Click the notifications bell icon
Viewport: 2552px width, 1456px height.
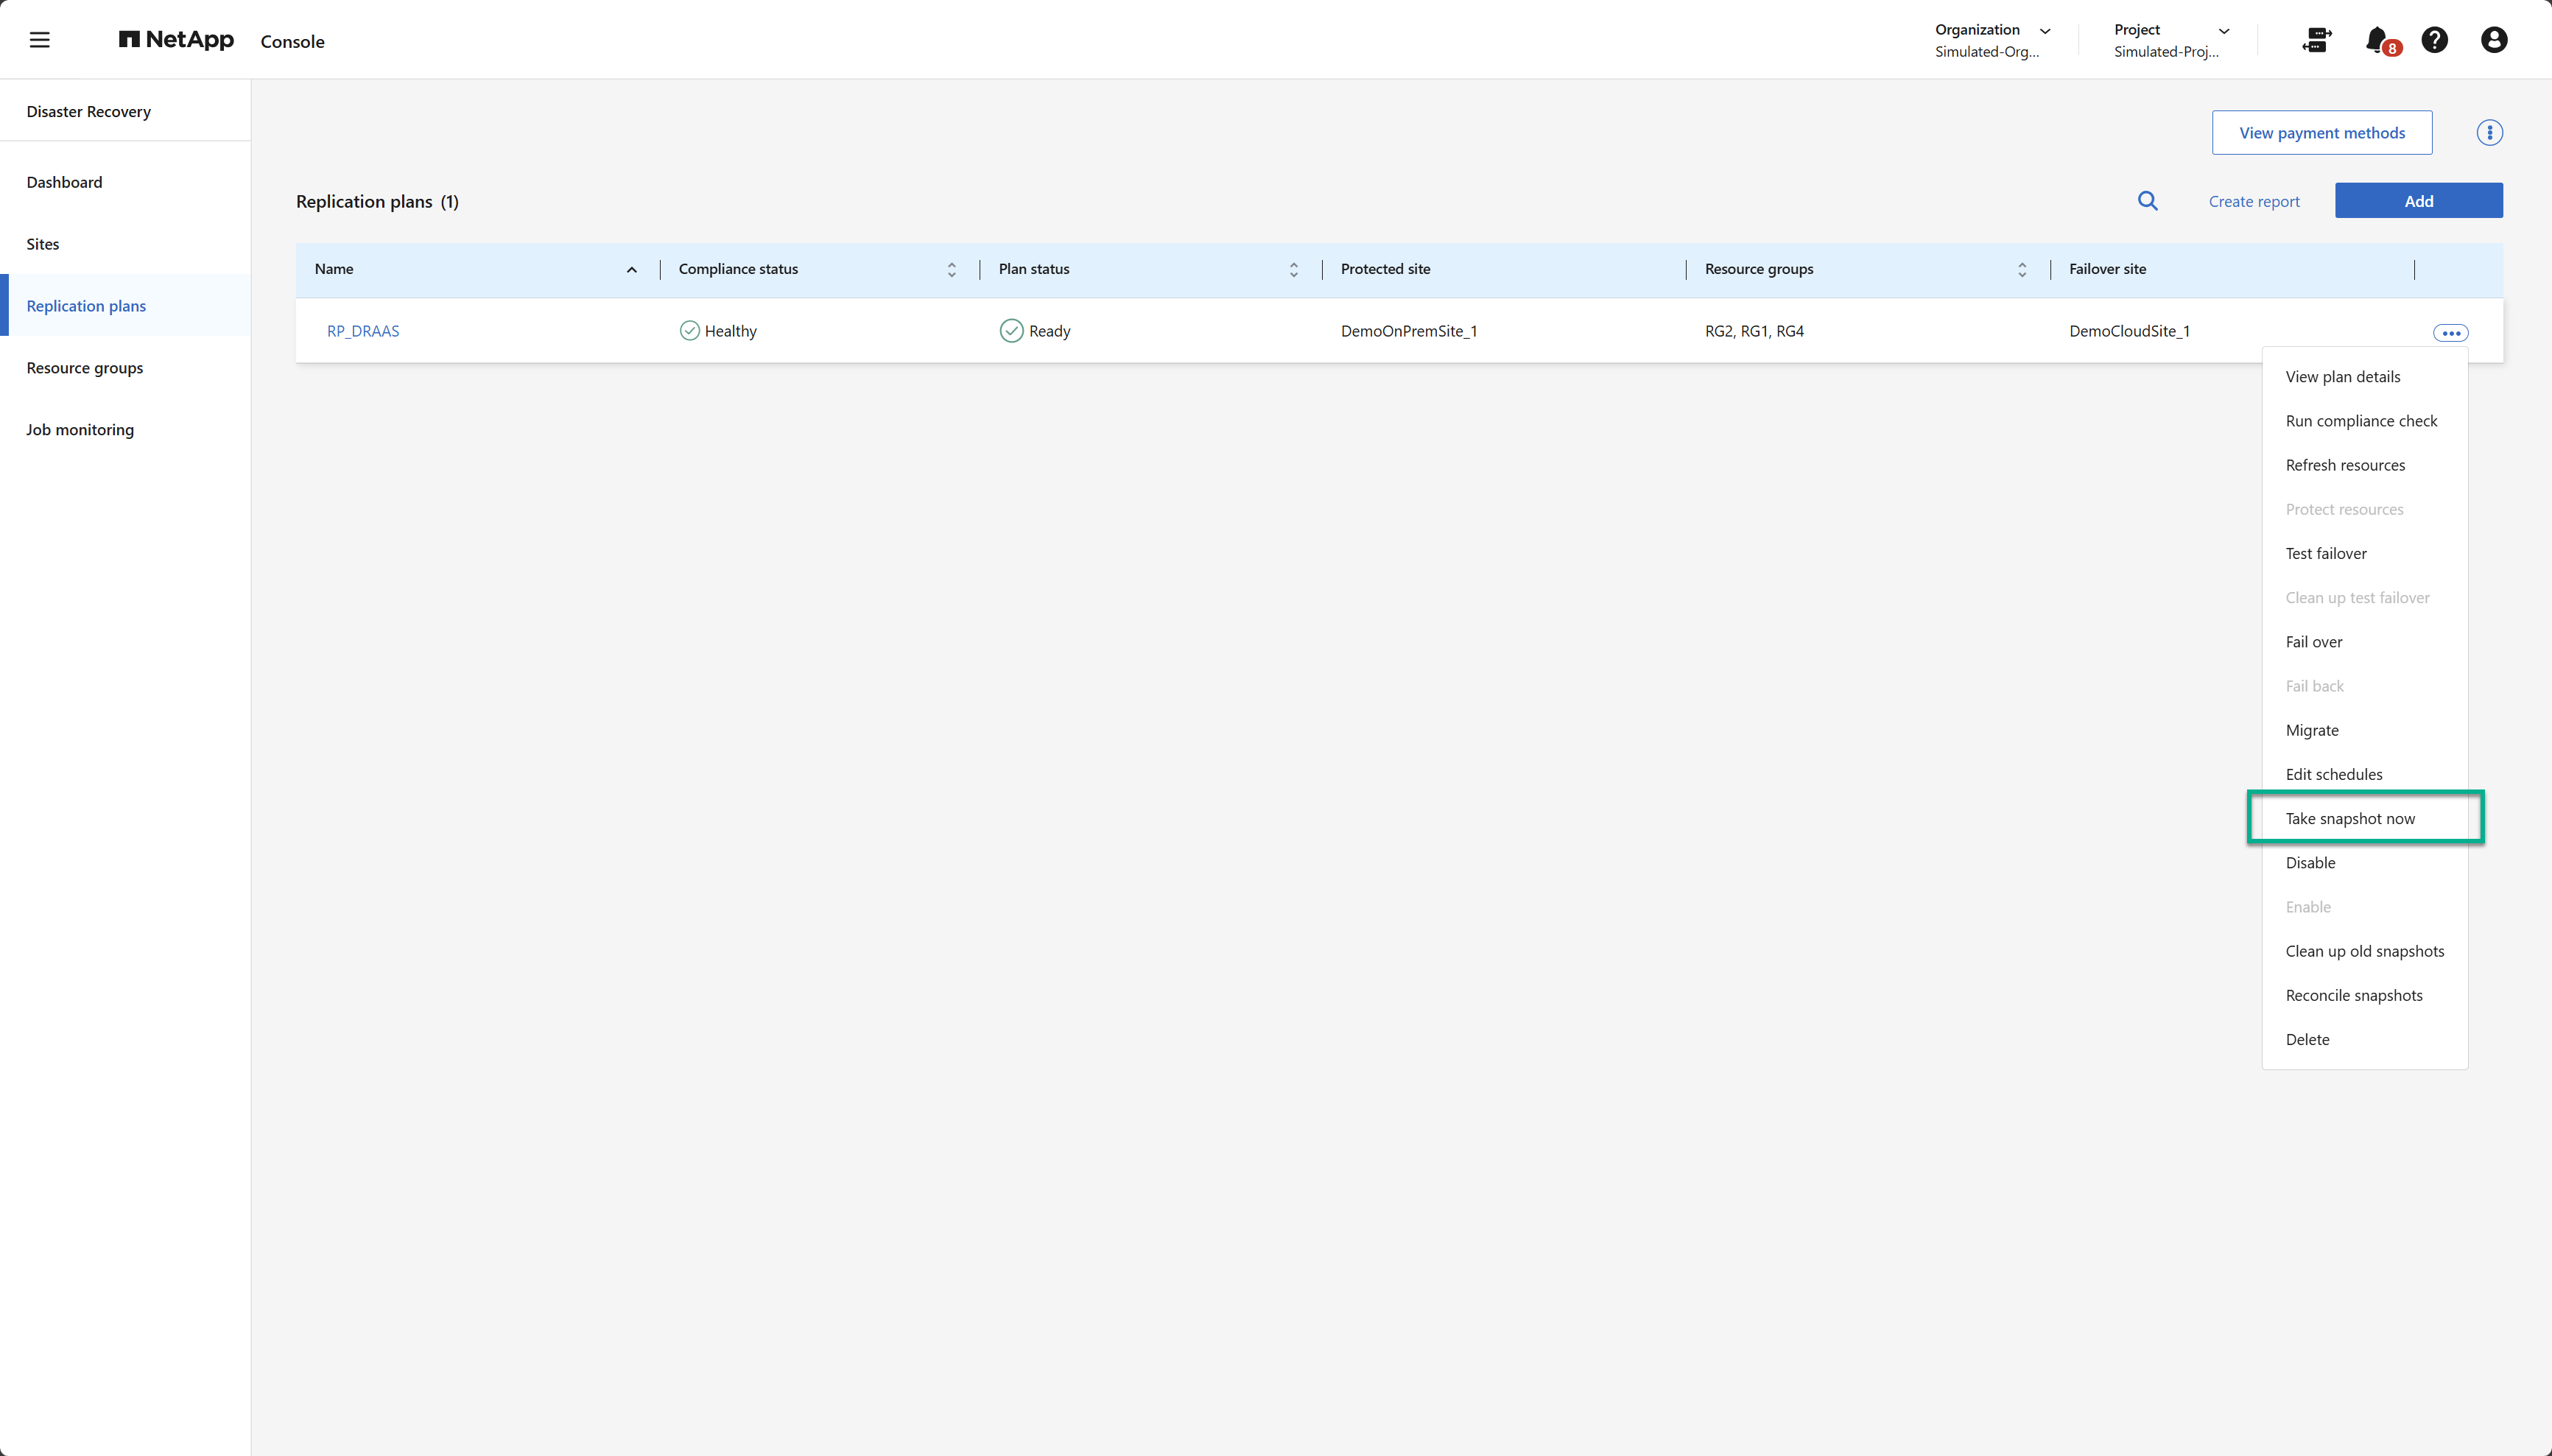(x=2376, y=40)
